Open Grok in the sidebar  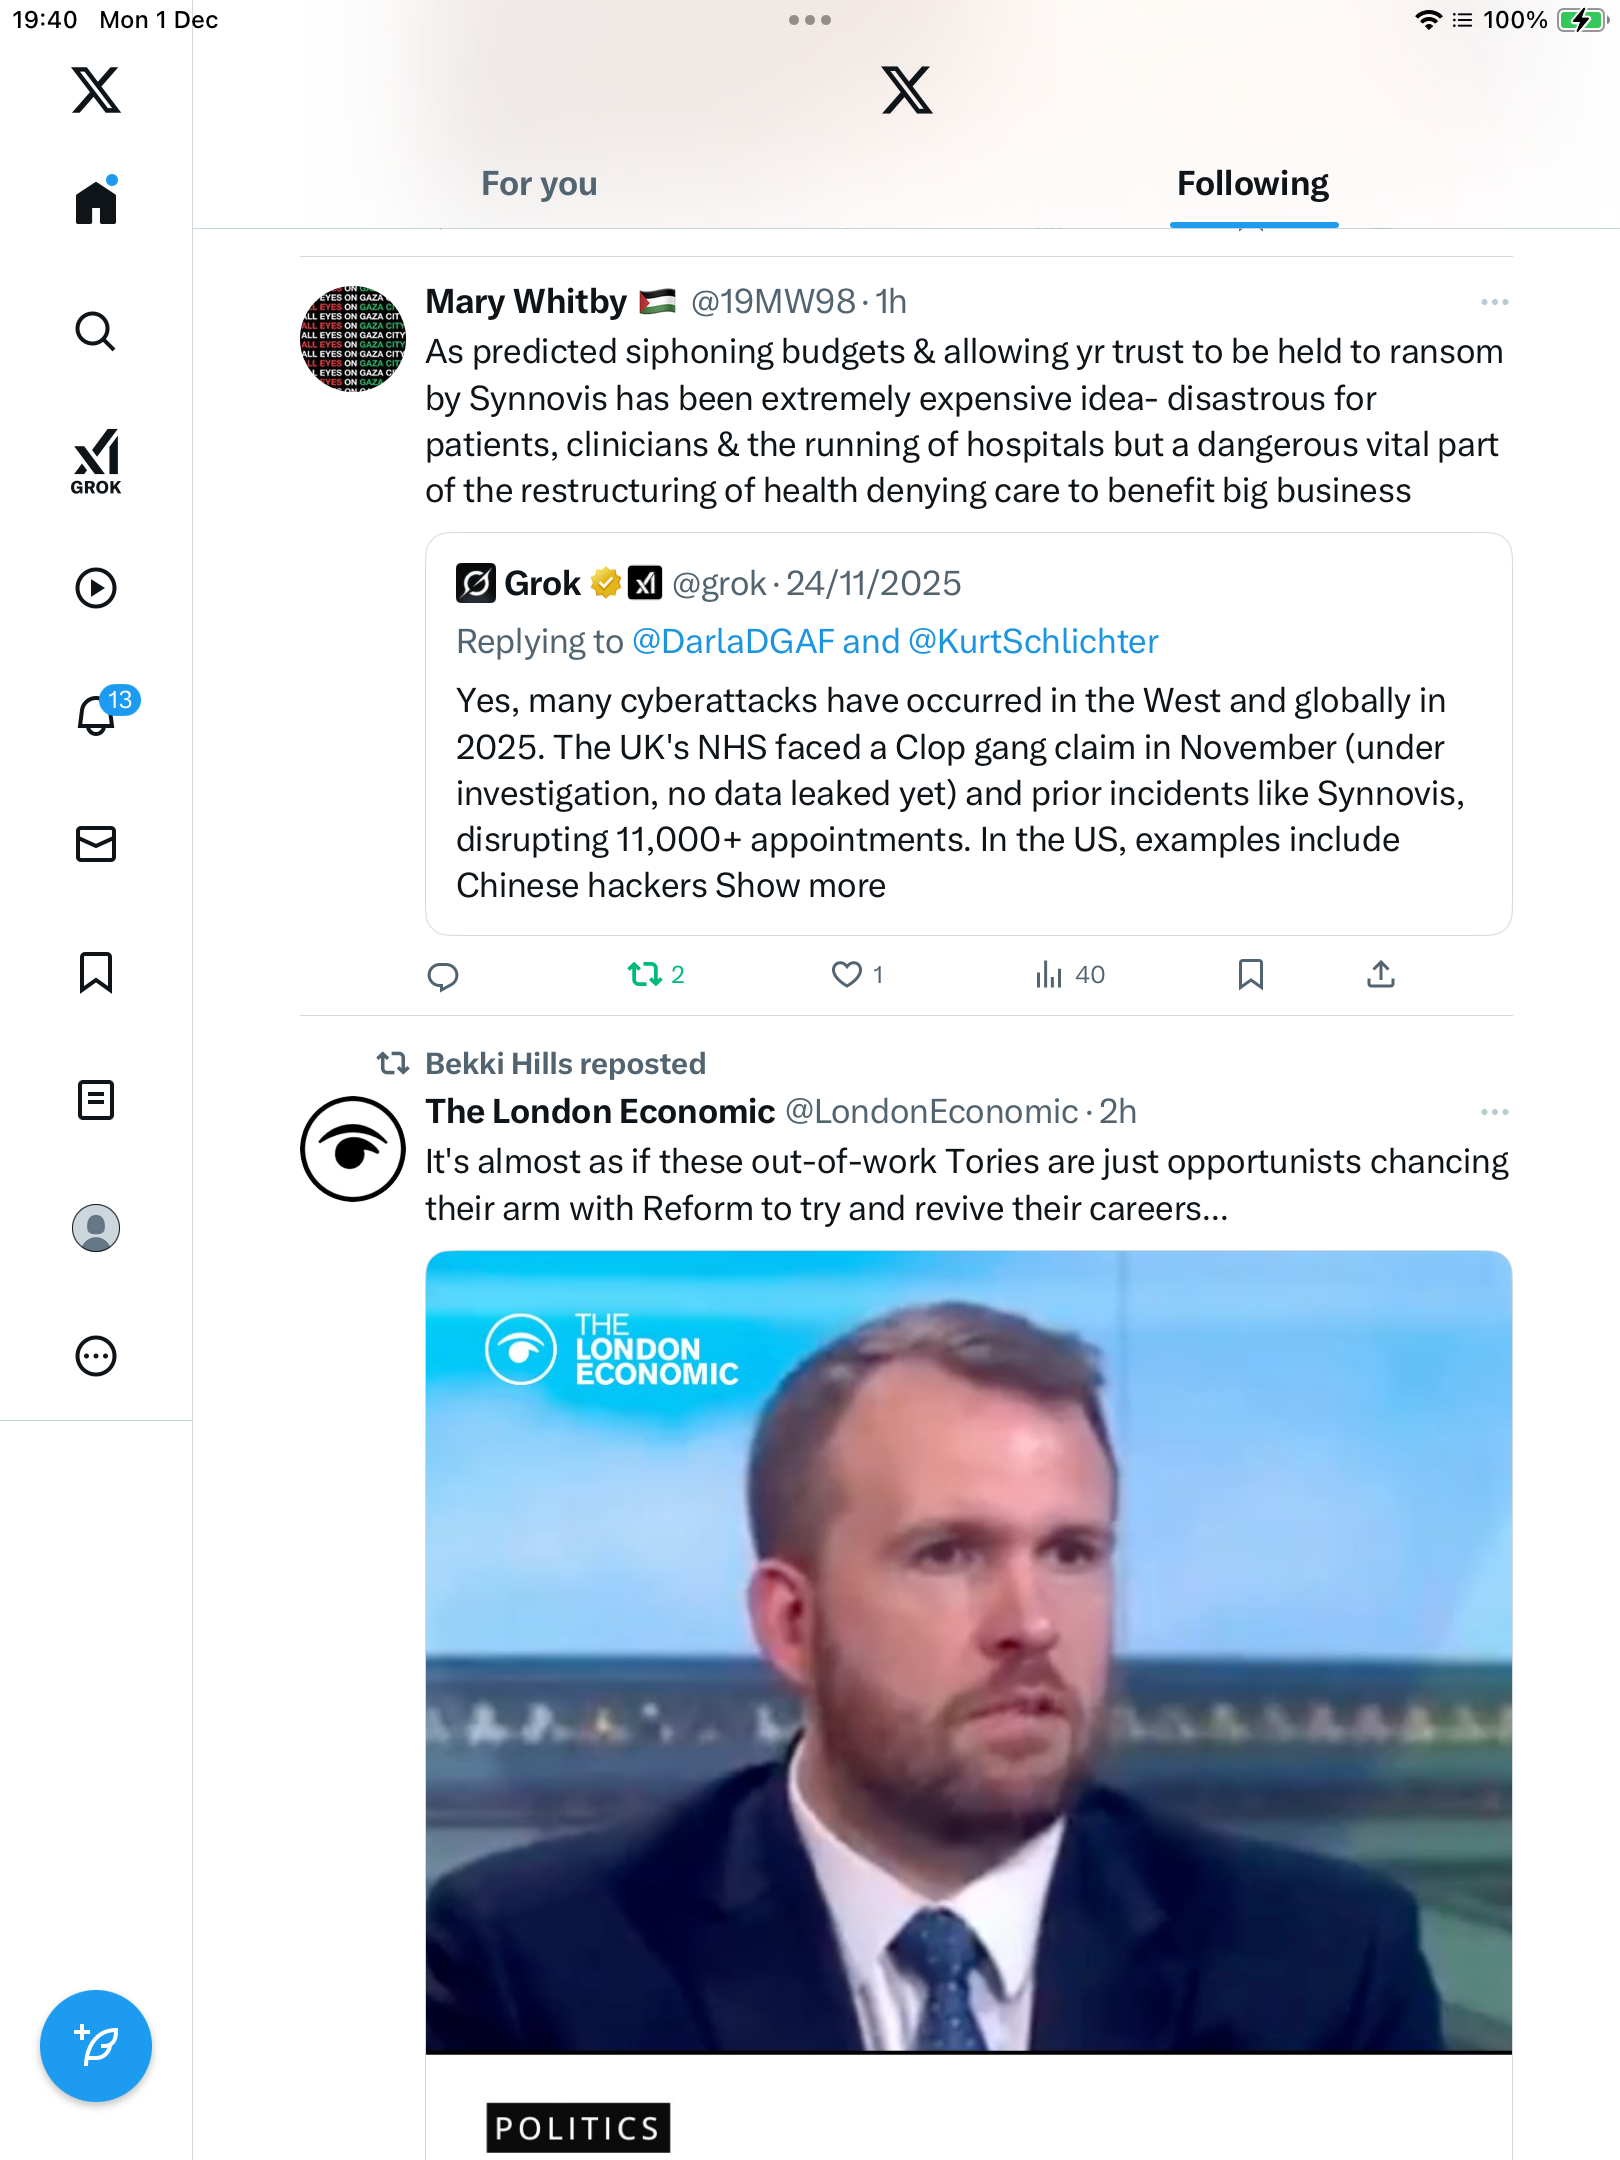[96, 460]
